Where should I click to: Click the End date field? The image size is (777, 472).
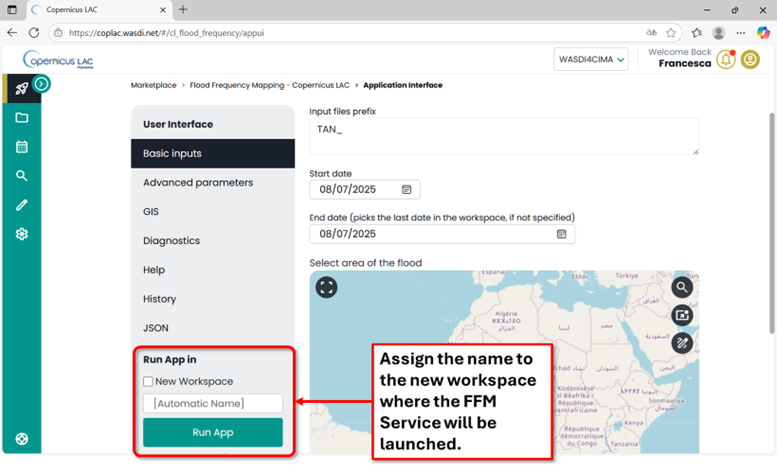click(x=442, y=234)
